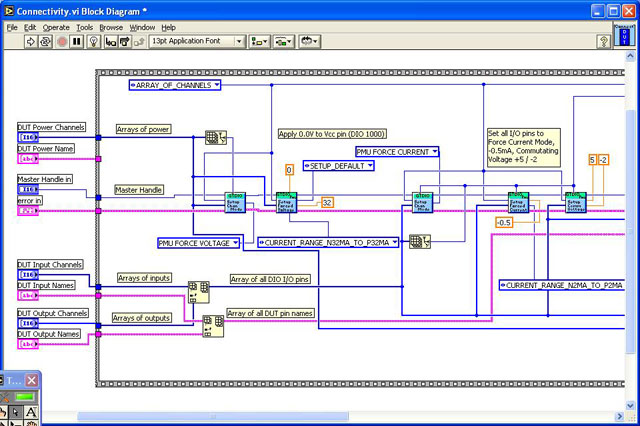Select Array of all DUT pin names label
This screenshot has height=426, width=640.
point(270,313)
